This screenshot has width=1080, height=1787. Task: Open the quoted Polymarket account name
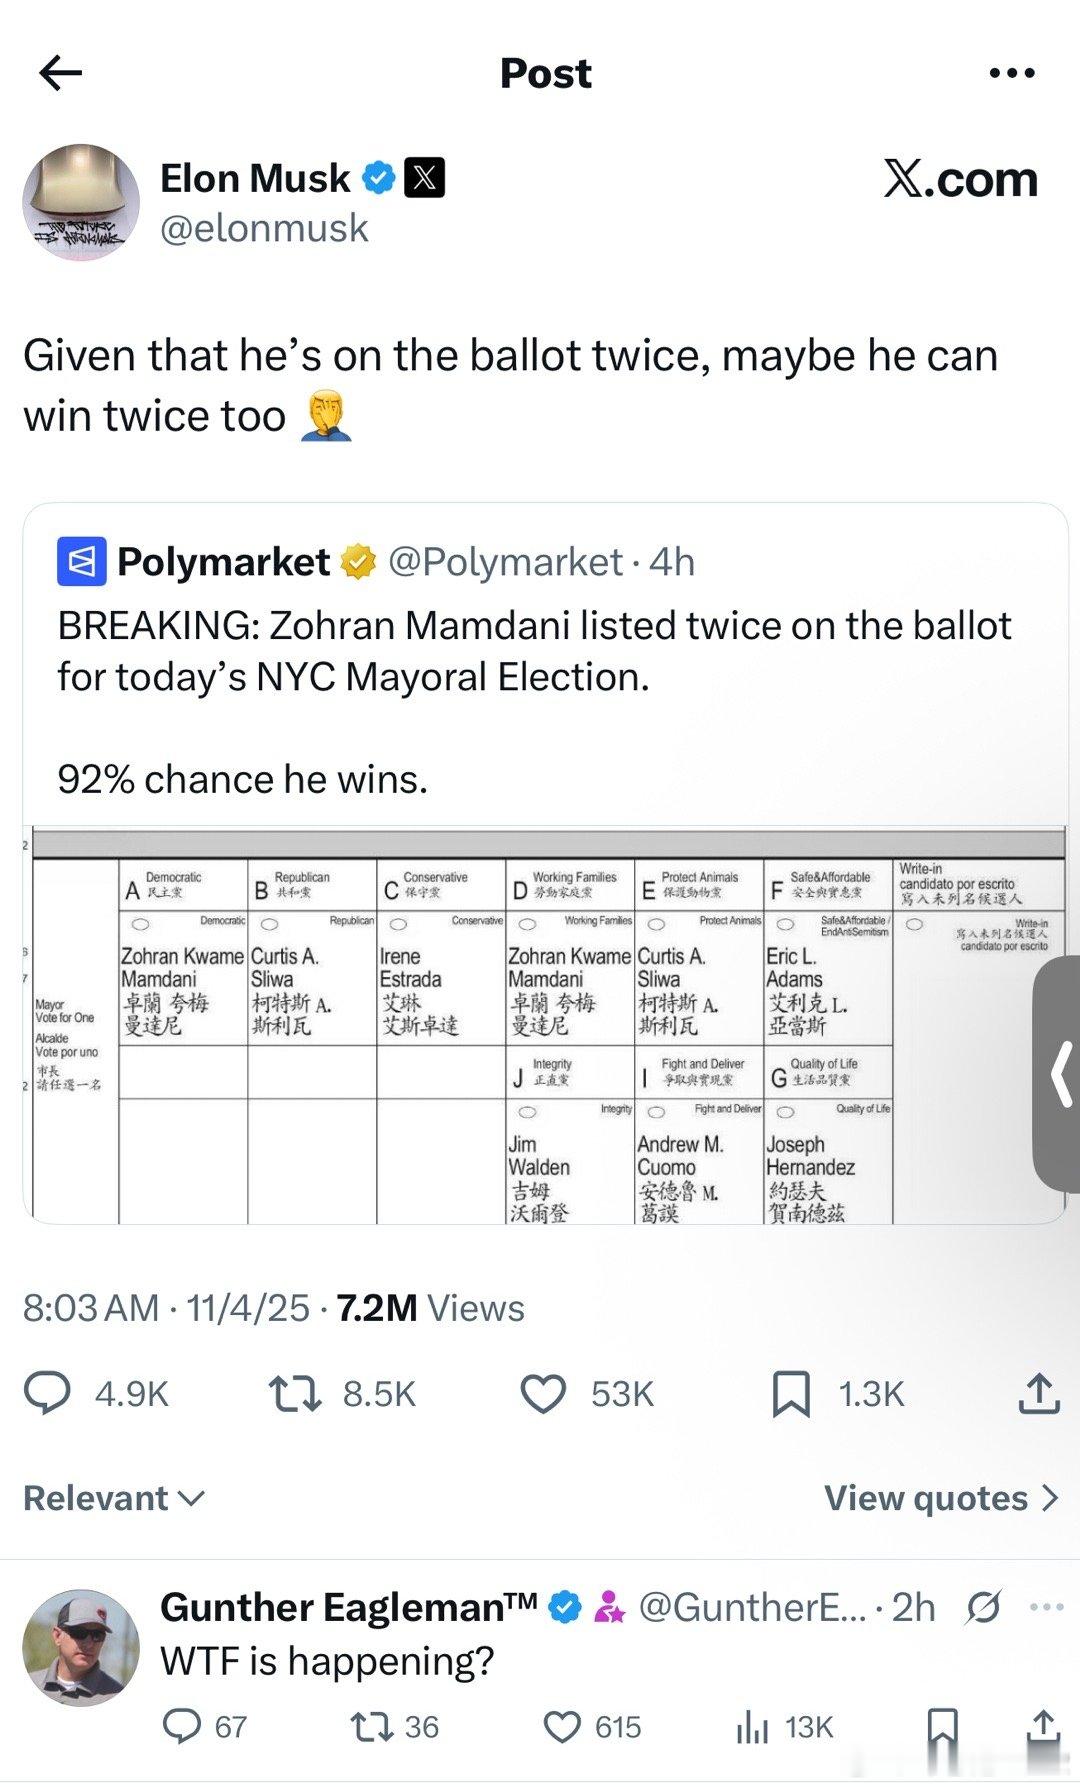223,562
